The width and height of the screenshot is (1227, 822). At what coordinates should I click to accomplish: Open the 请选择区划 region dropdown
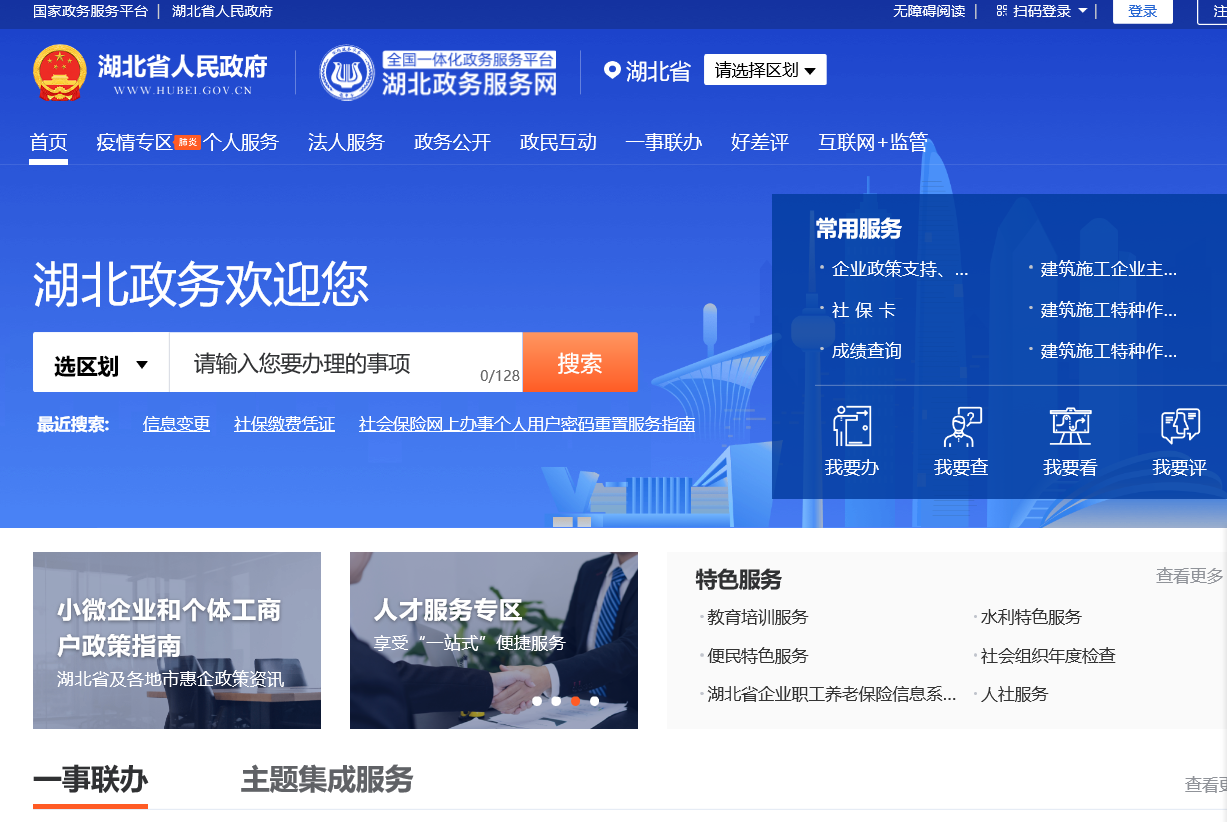pos(765,70)
